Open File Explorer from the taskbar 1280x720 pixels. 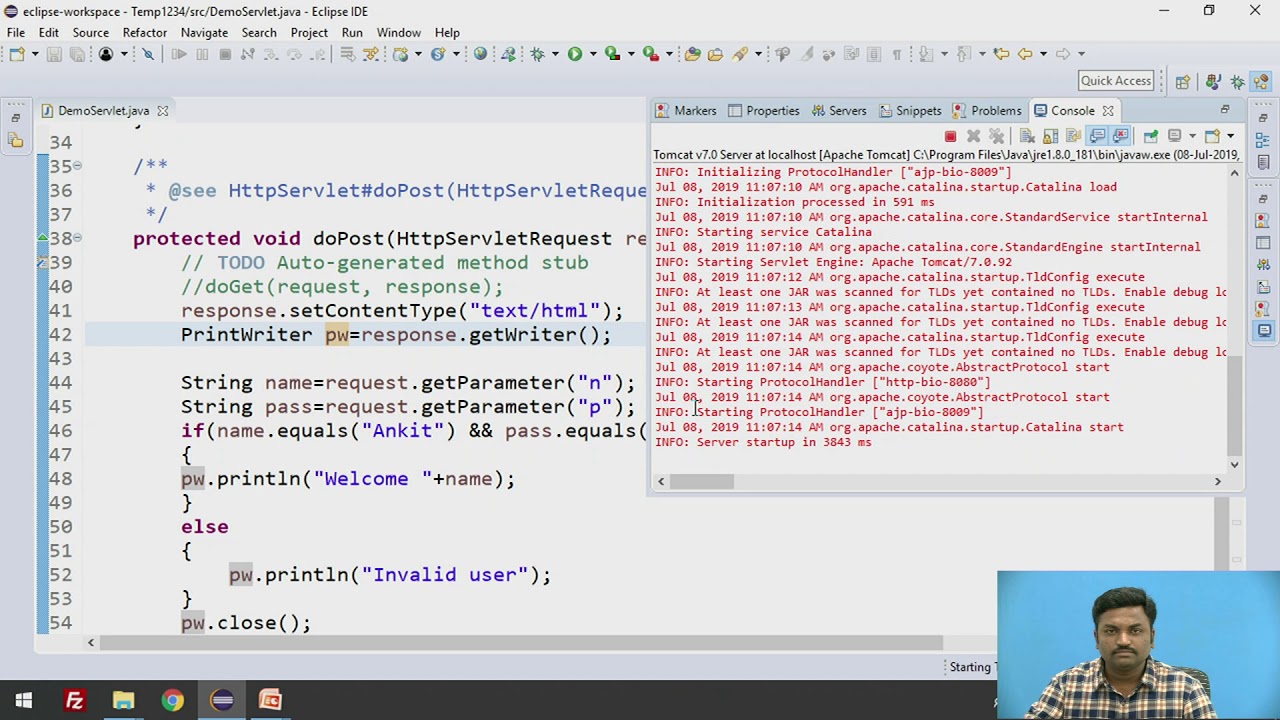click(x=124, y=700)
